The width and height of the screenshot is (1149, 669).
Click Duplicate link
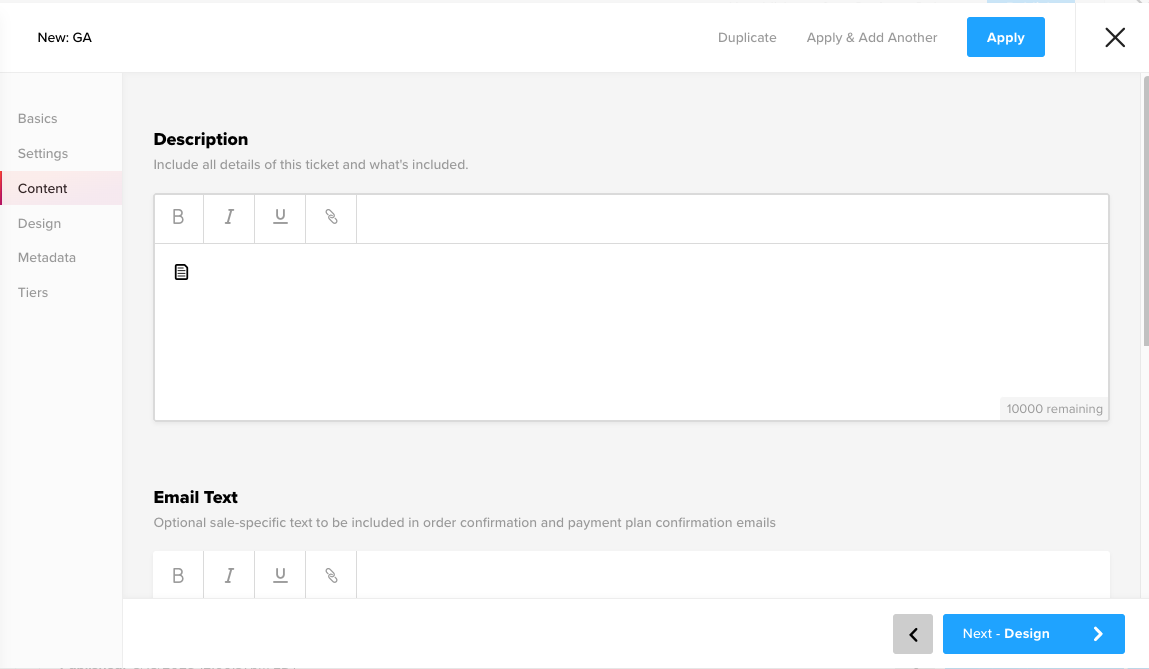pyautogui.click(x=747, y=37)
